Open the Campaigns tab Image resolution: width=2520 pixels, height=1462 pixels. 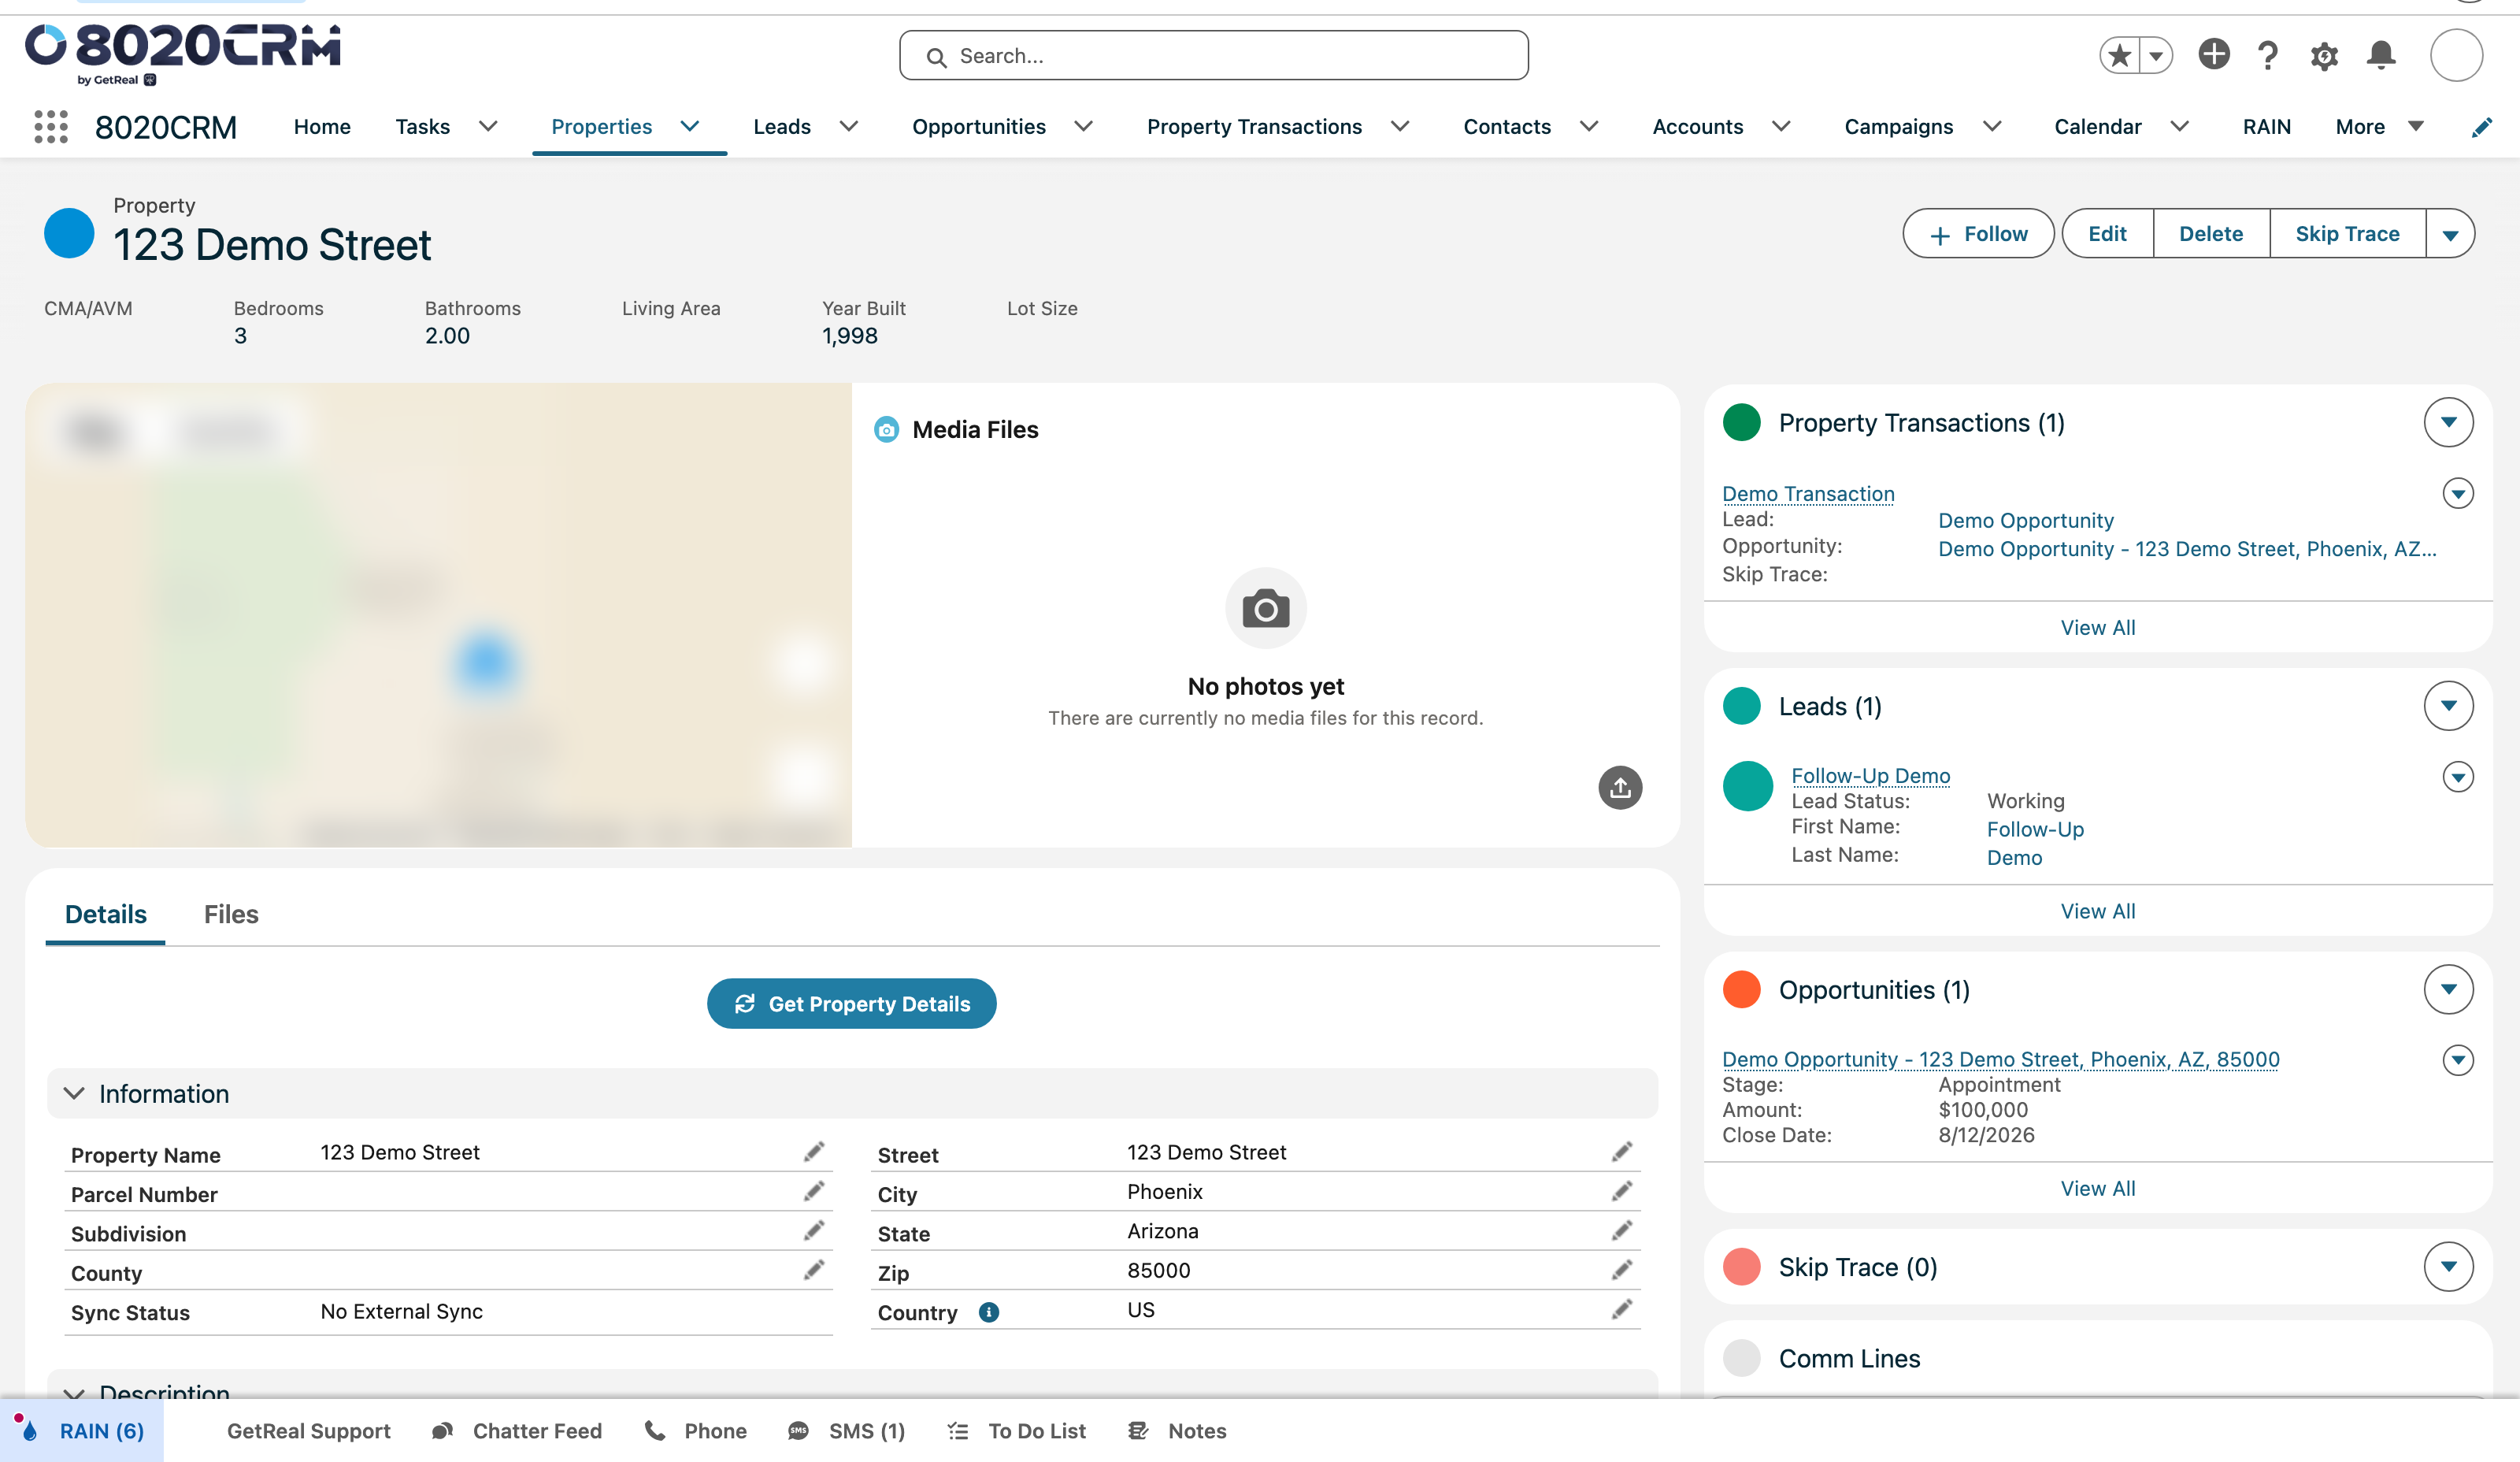click(x=1898, y=126)
